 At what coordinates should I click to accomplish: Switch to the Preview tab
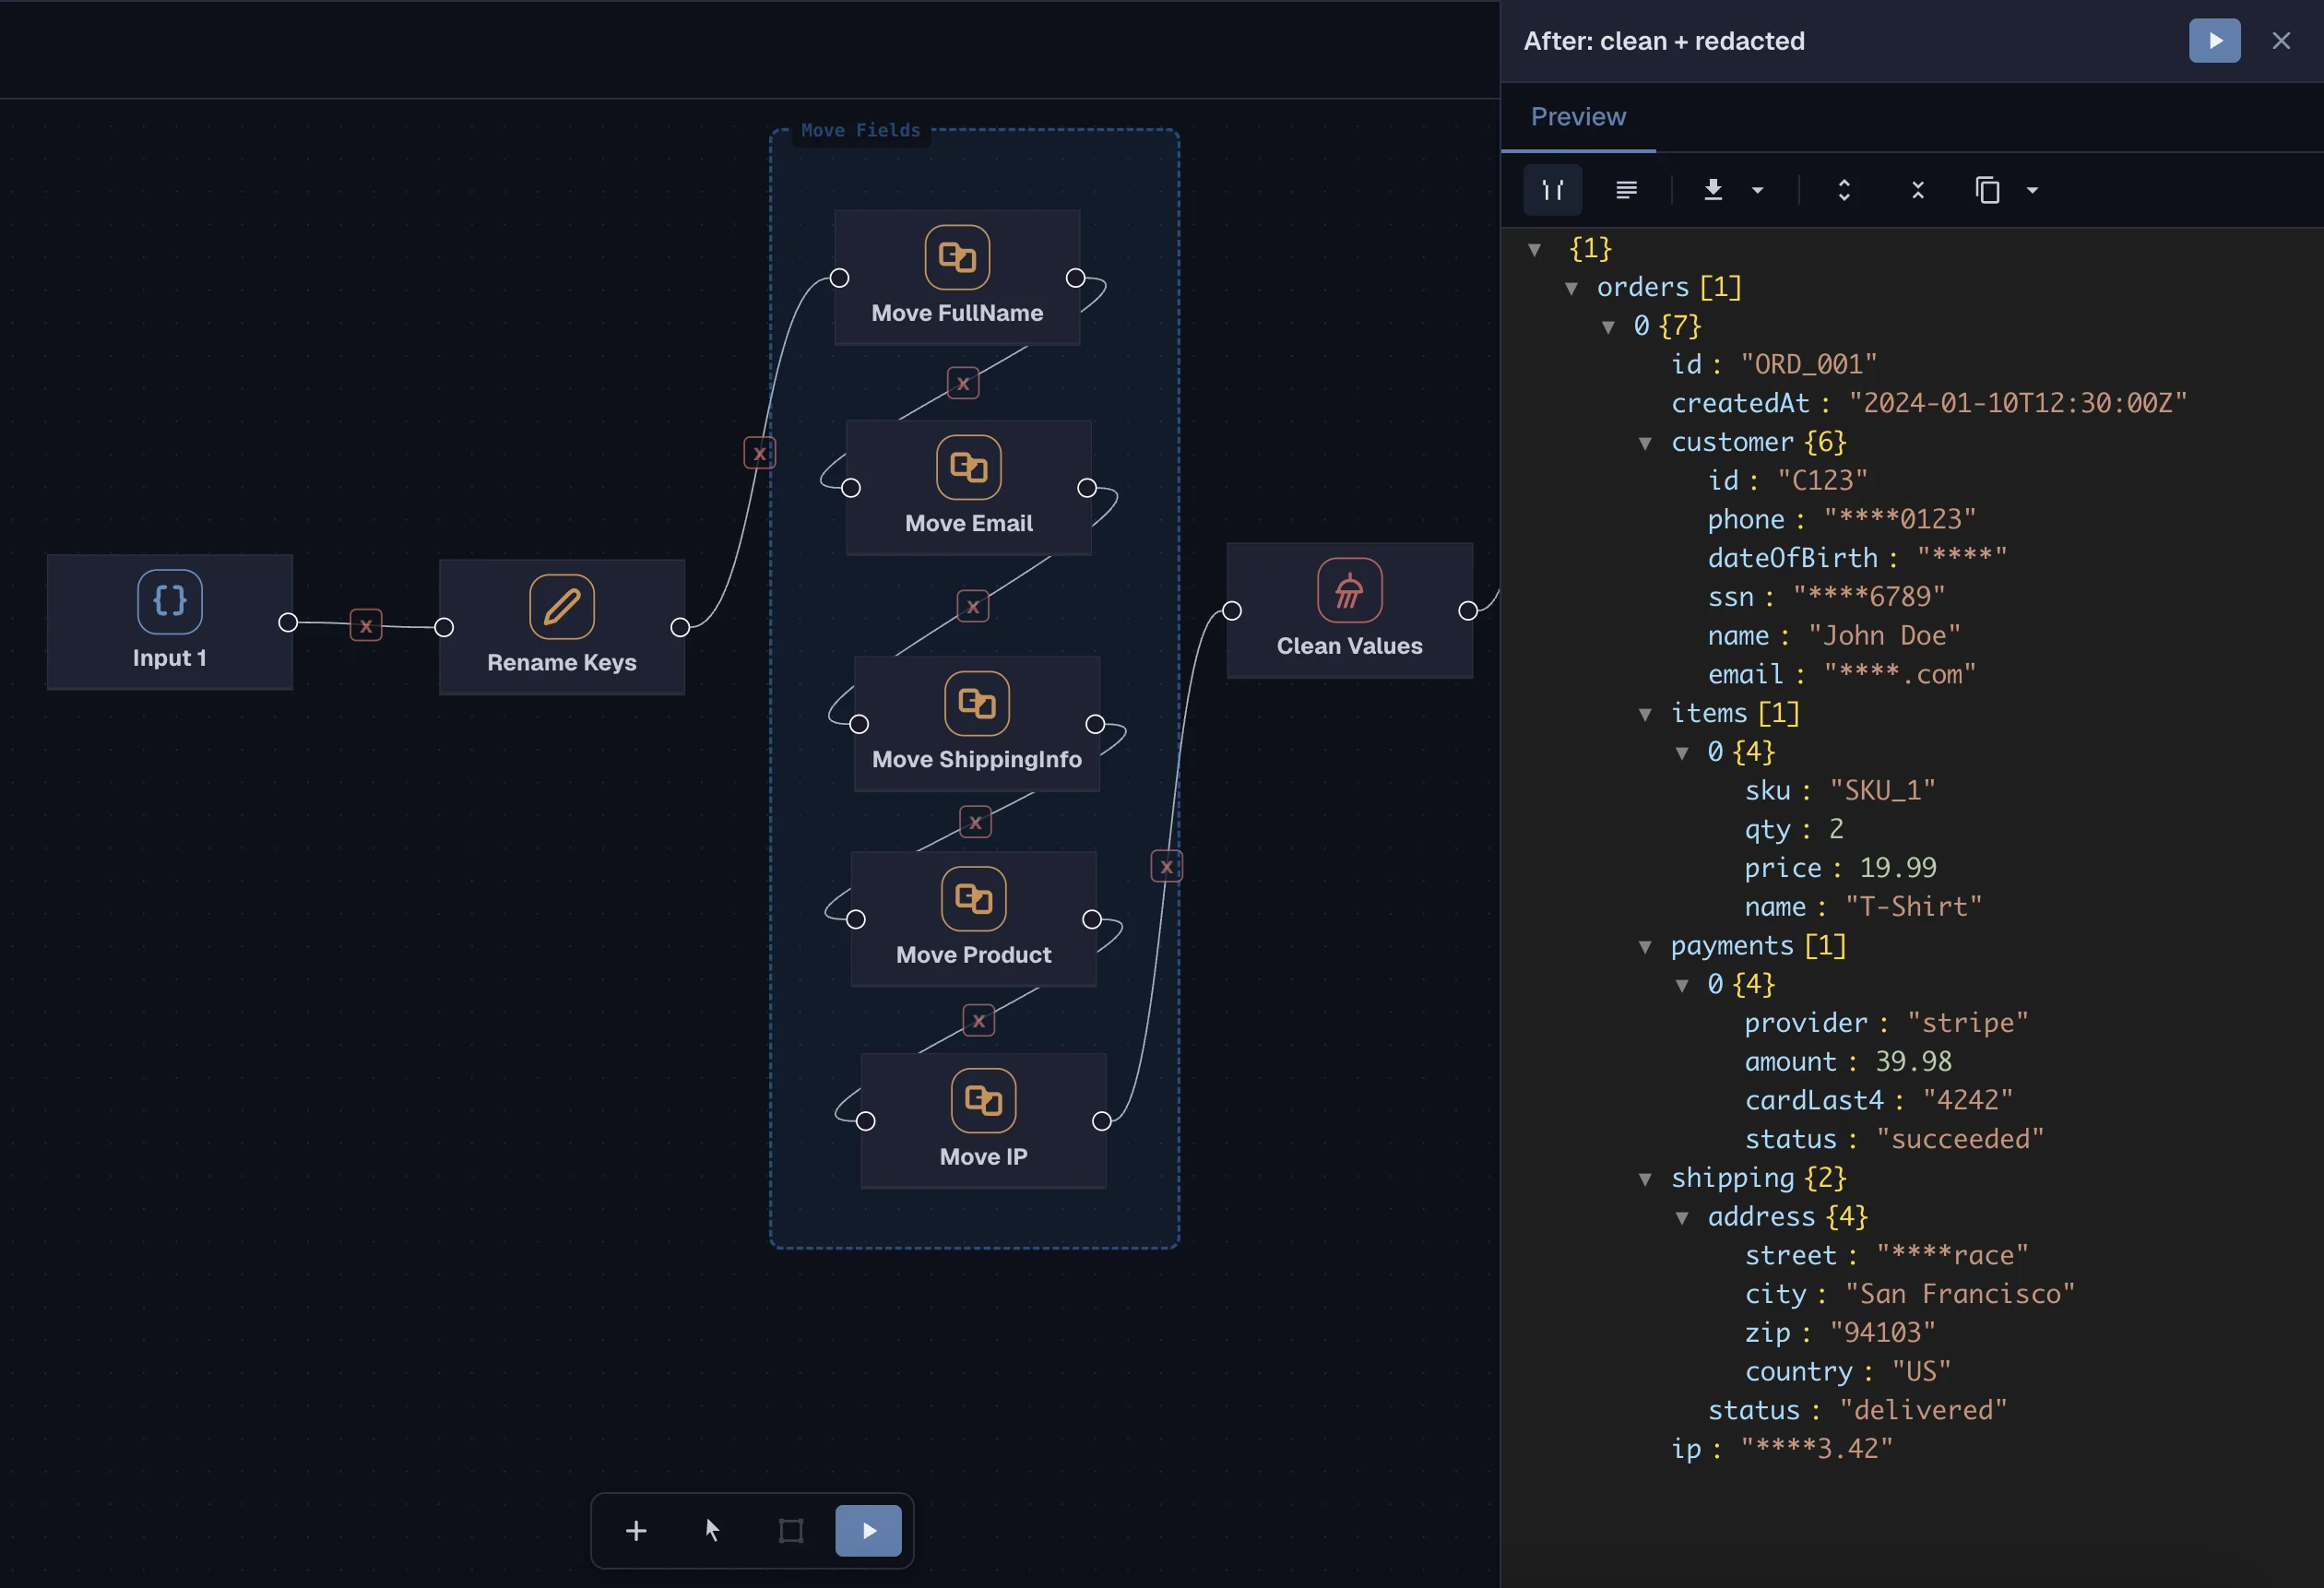point(1578,117)
